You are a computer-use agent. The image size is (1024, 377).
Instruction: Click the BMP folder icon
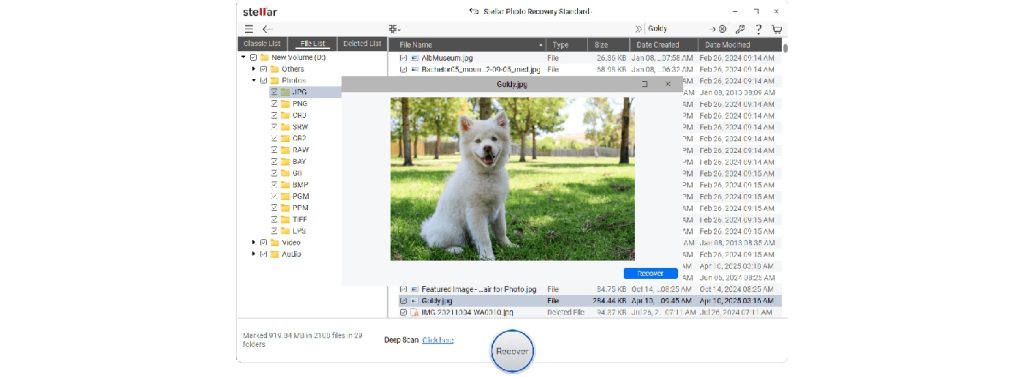click(285, 185)
